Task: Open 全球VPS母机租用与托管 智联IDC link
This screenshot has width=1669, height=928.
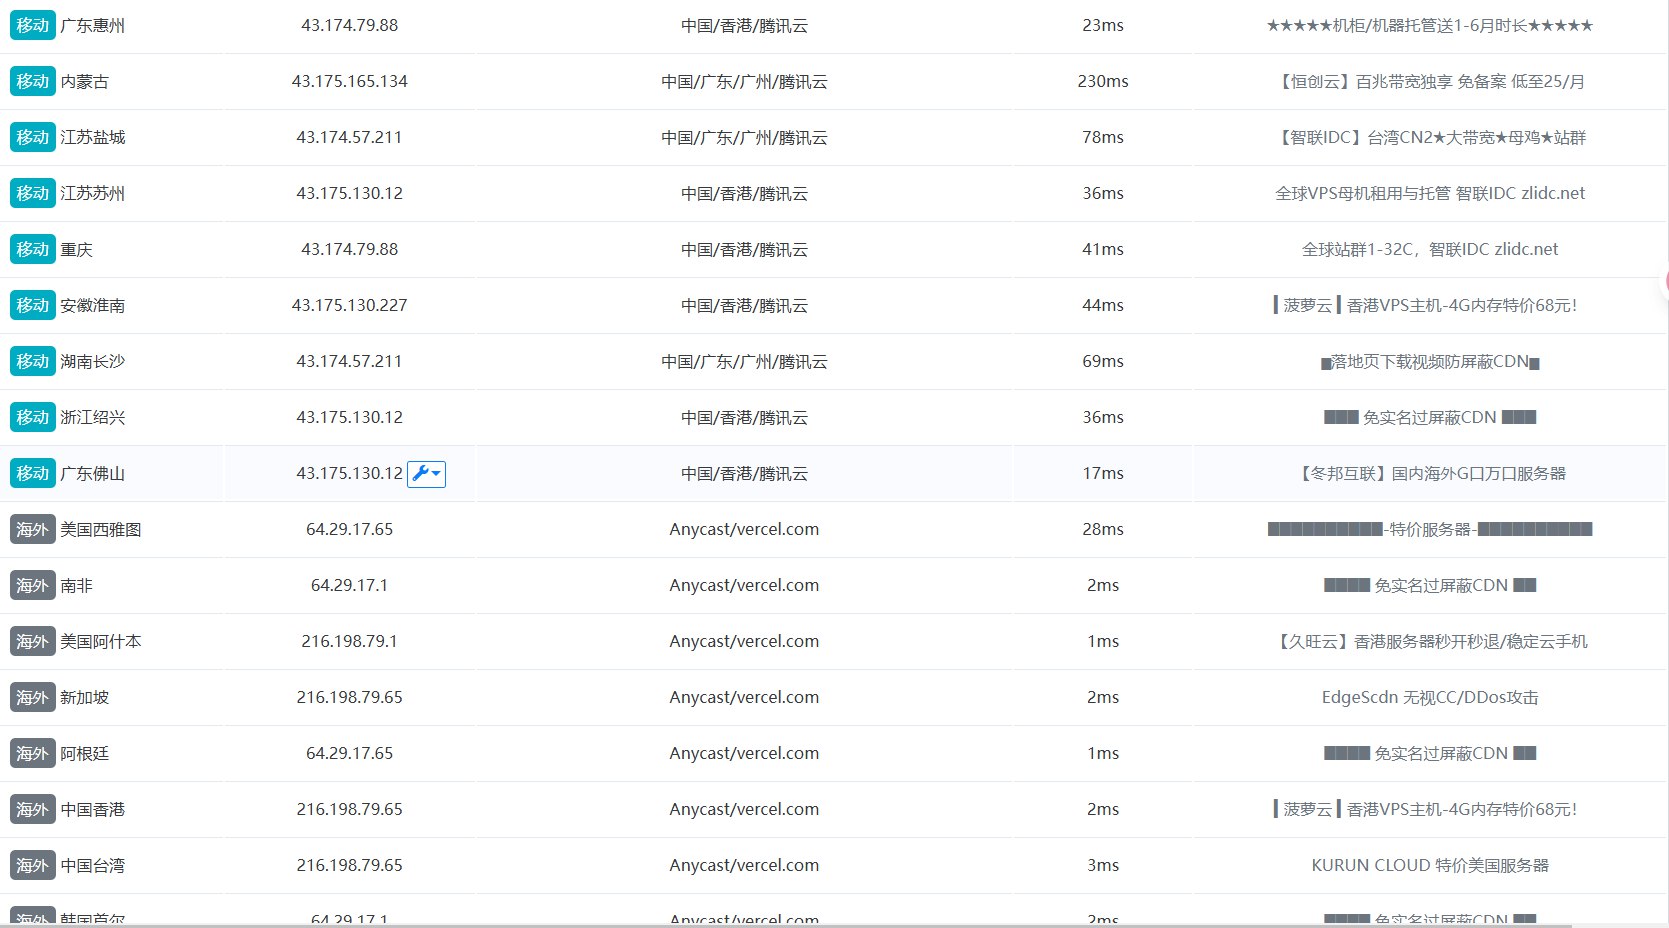Action: 1430,194
